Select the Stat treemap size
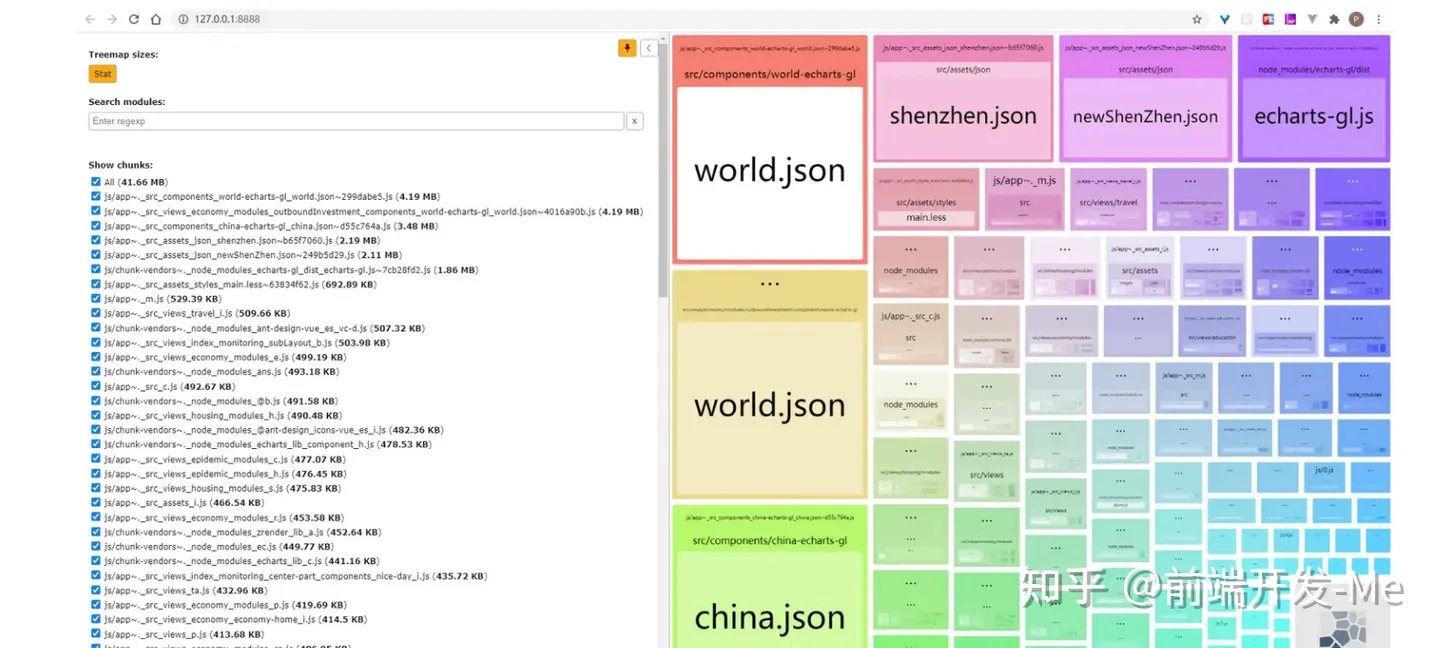The image size is (1440, 648). (x=102, y=74)
